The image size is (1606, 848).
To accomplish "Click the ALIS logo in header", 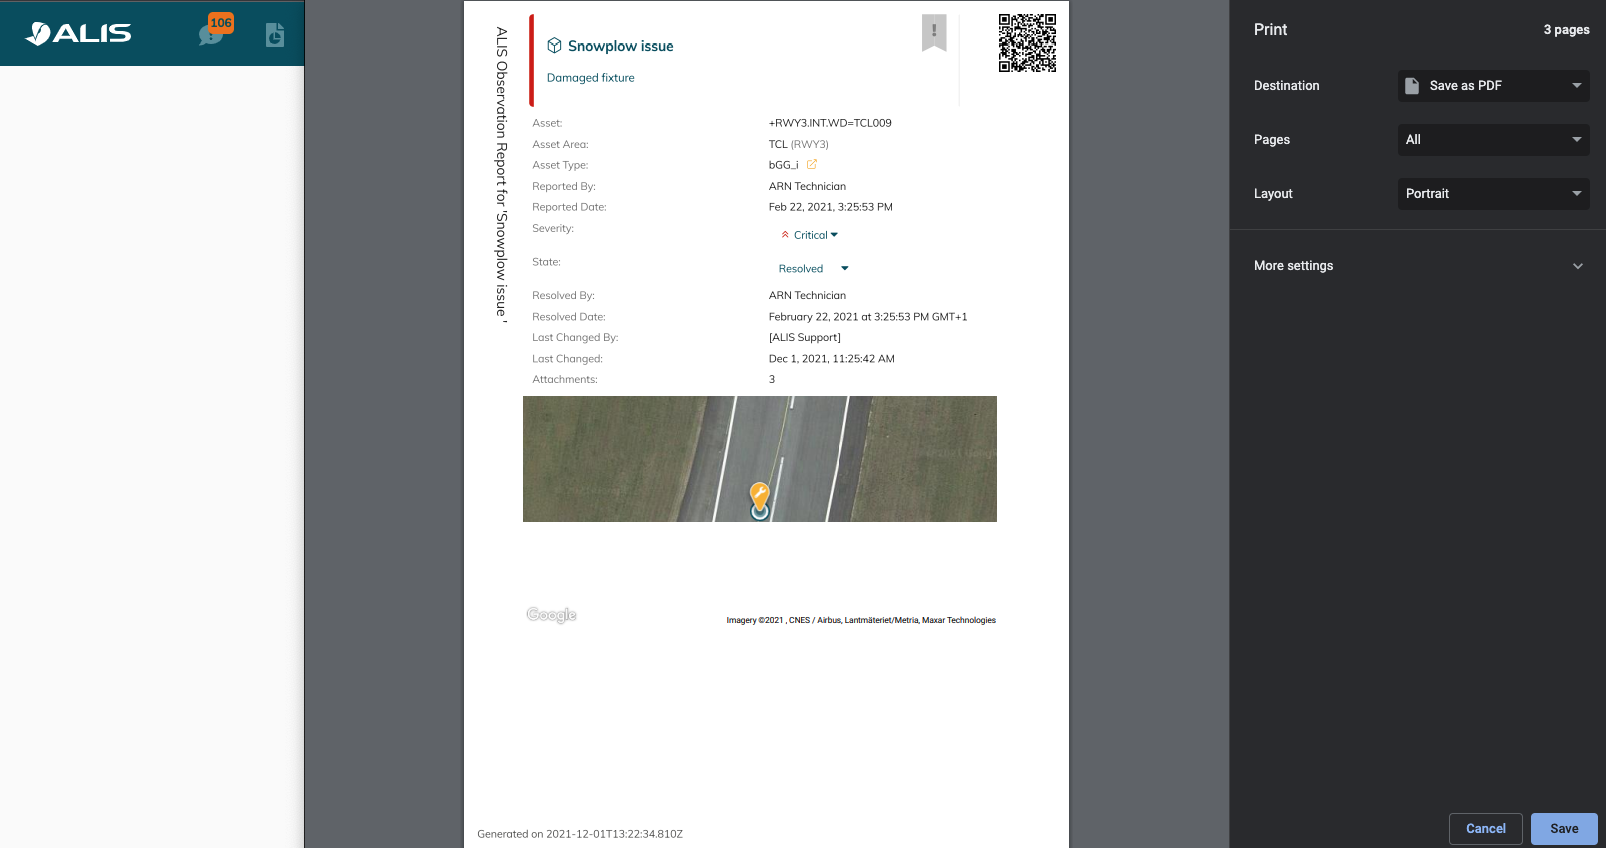I will point(78,33).
